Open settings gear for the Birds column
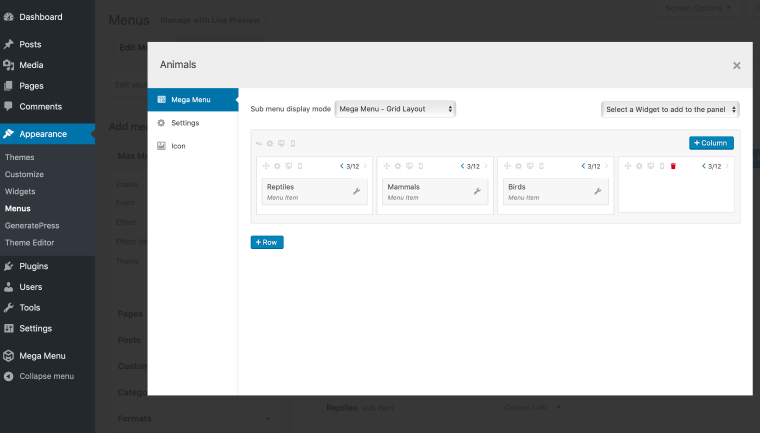The height and width of the screenshot is (433, 760). click(519, 166)
